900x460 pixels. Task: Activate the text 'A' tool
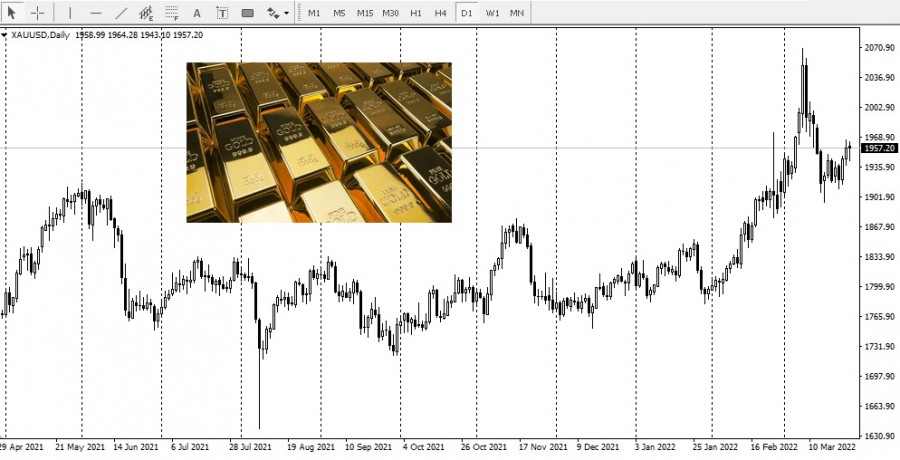[x=197, y=13]
